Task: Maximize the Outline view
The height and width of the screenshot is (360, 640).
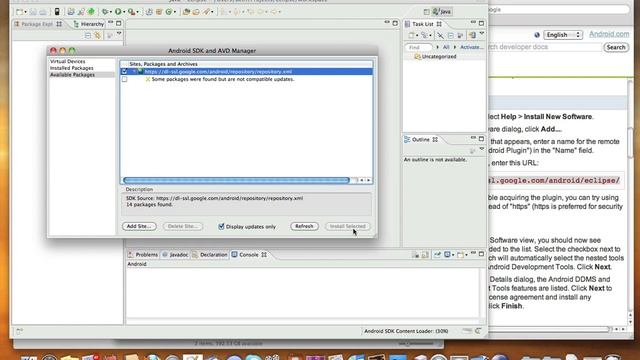Action: pyautogui.click(x=481, y=139)
